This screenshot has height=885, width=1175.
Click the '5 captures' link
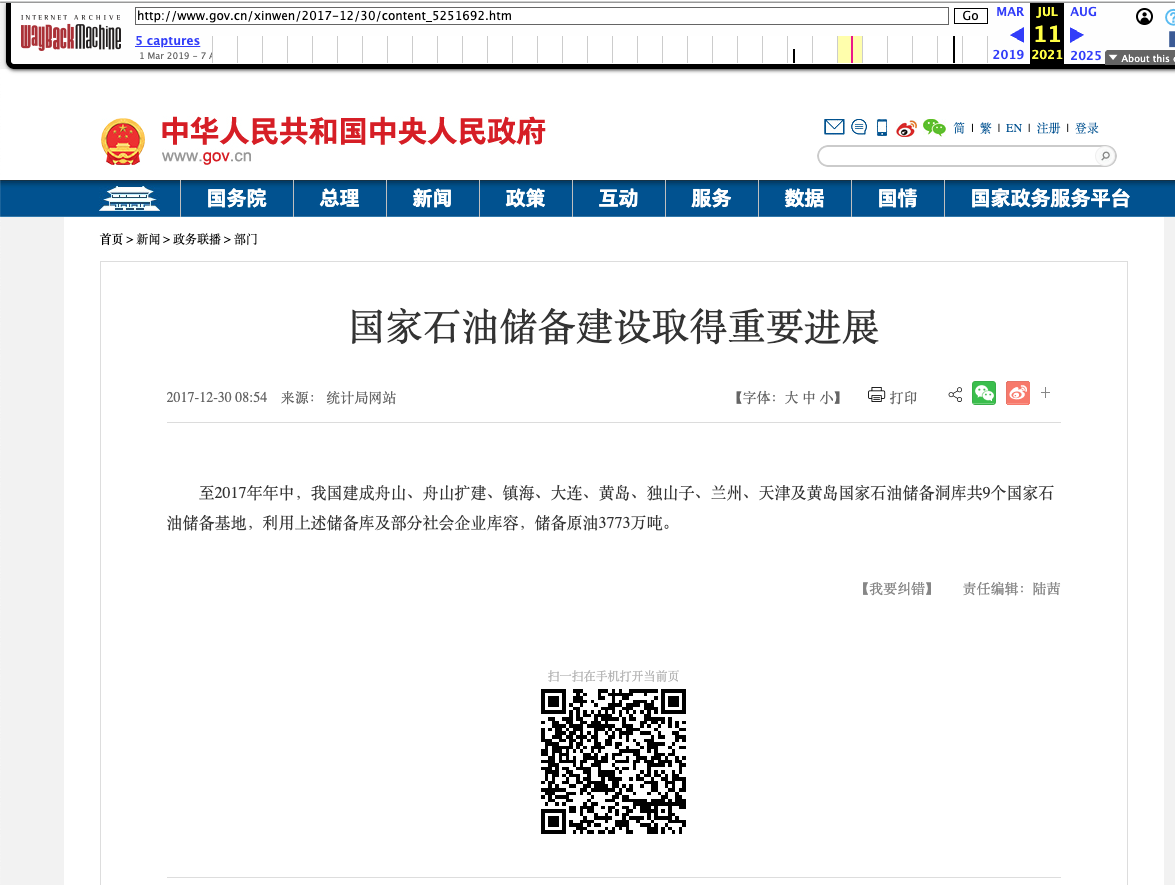[x=167, y=41]
